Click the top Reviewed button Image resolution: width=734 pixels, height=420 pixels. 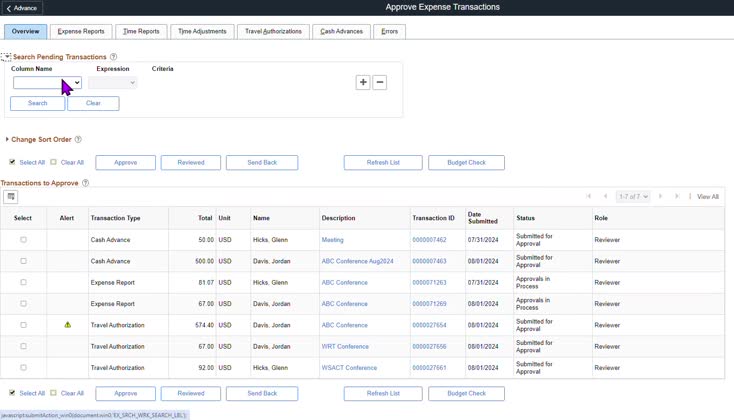point(191,162)
